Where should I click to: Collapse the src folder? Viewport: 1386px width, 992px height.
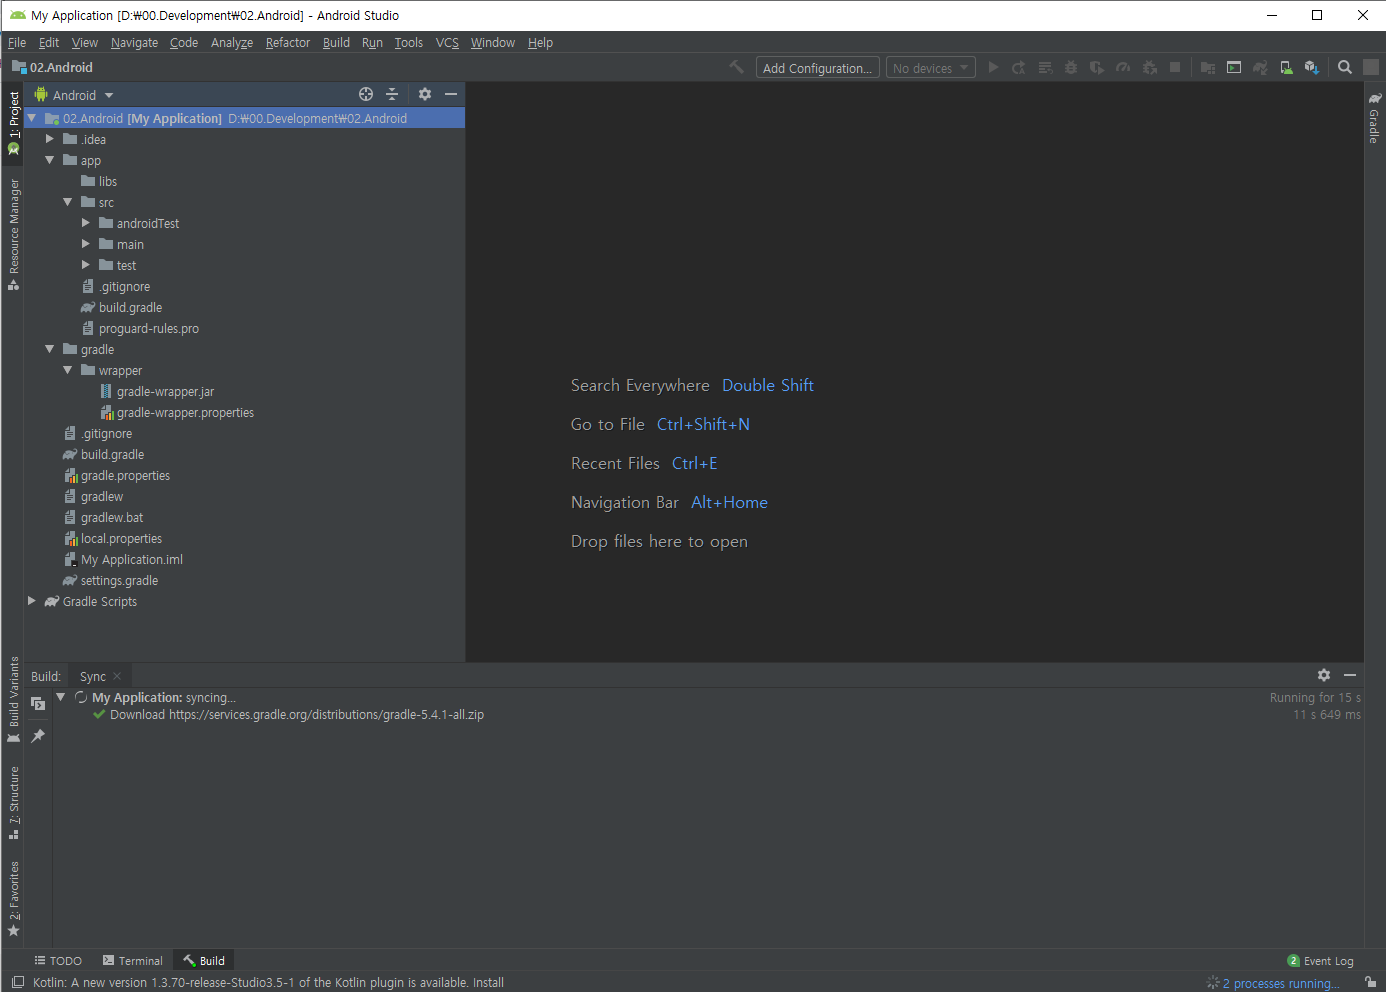pyautogui.click(x=67, y=202)
